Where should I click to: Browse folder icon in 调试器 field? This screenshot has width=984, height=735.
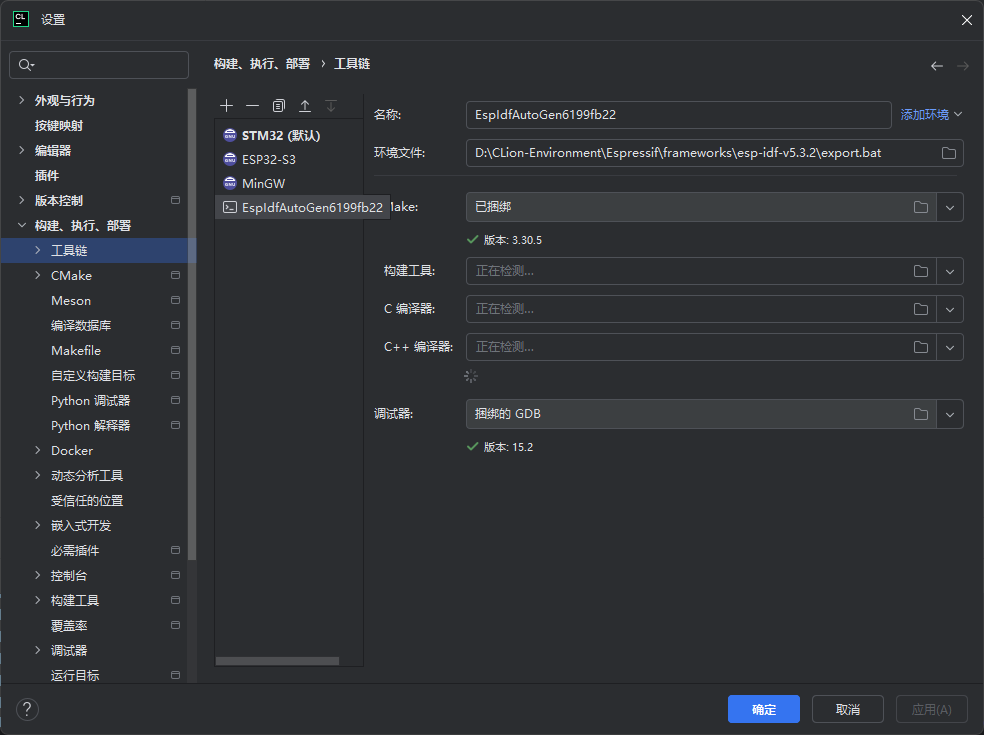(921, 414)
